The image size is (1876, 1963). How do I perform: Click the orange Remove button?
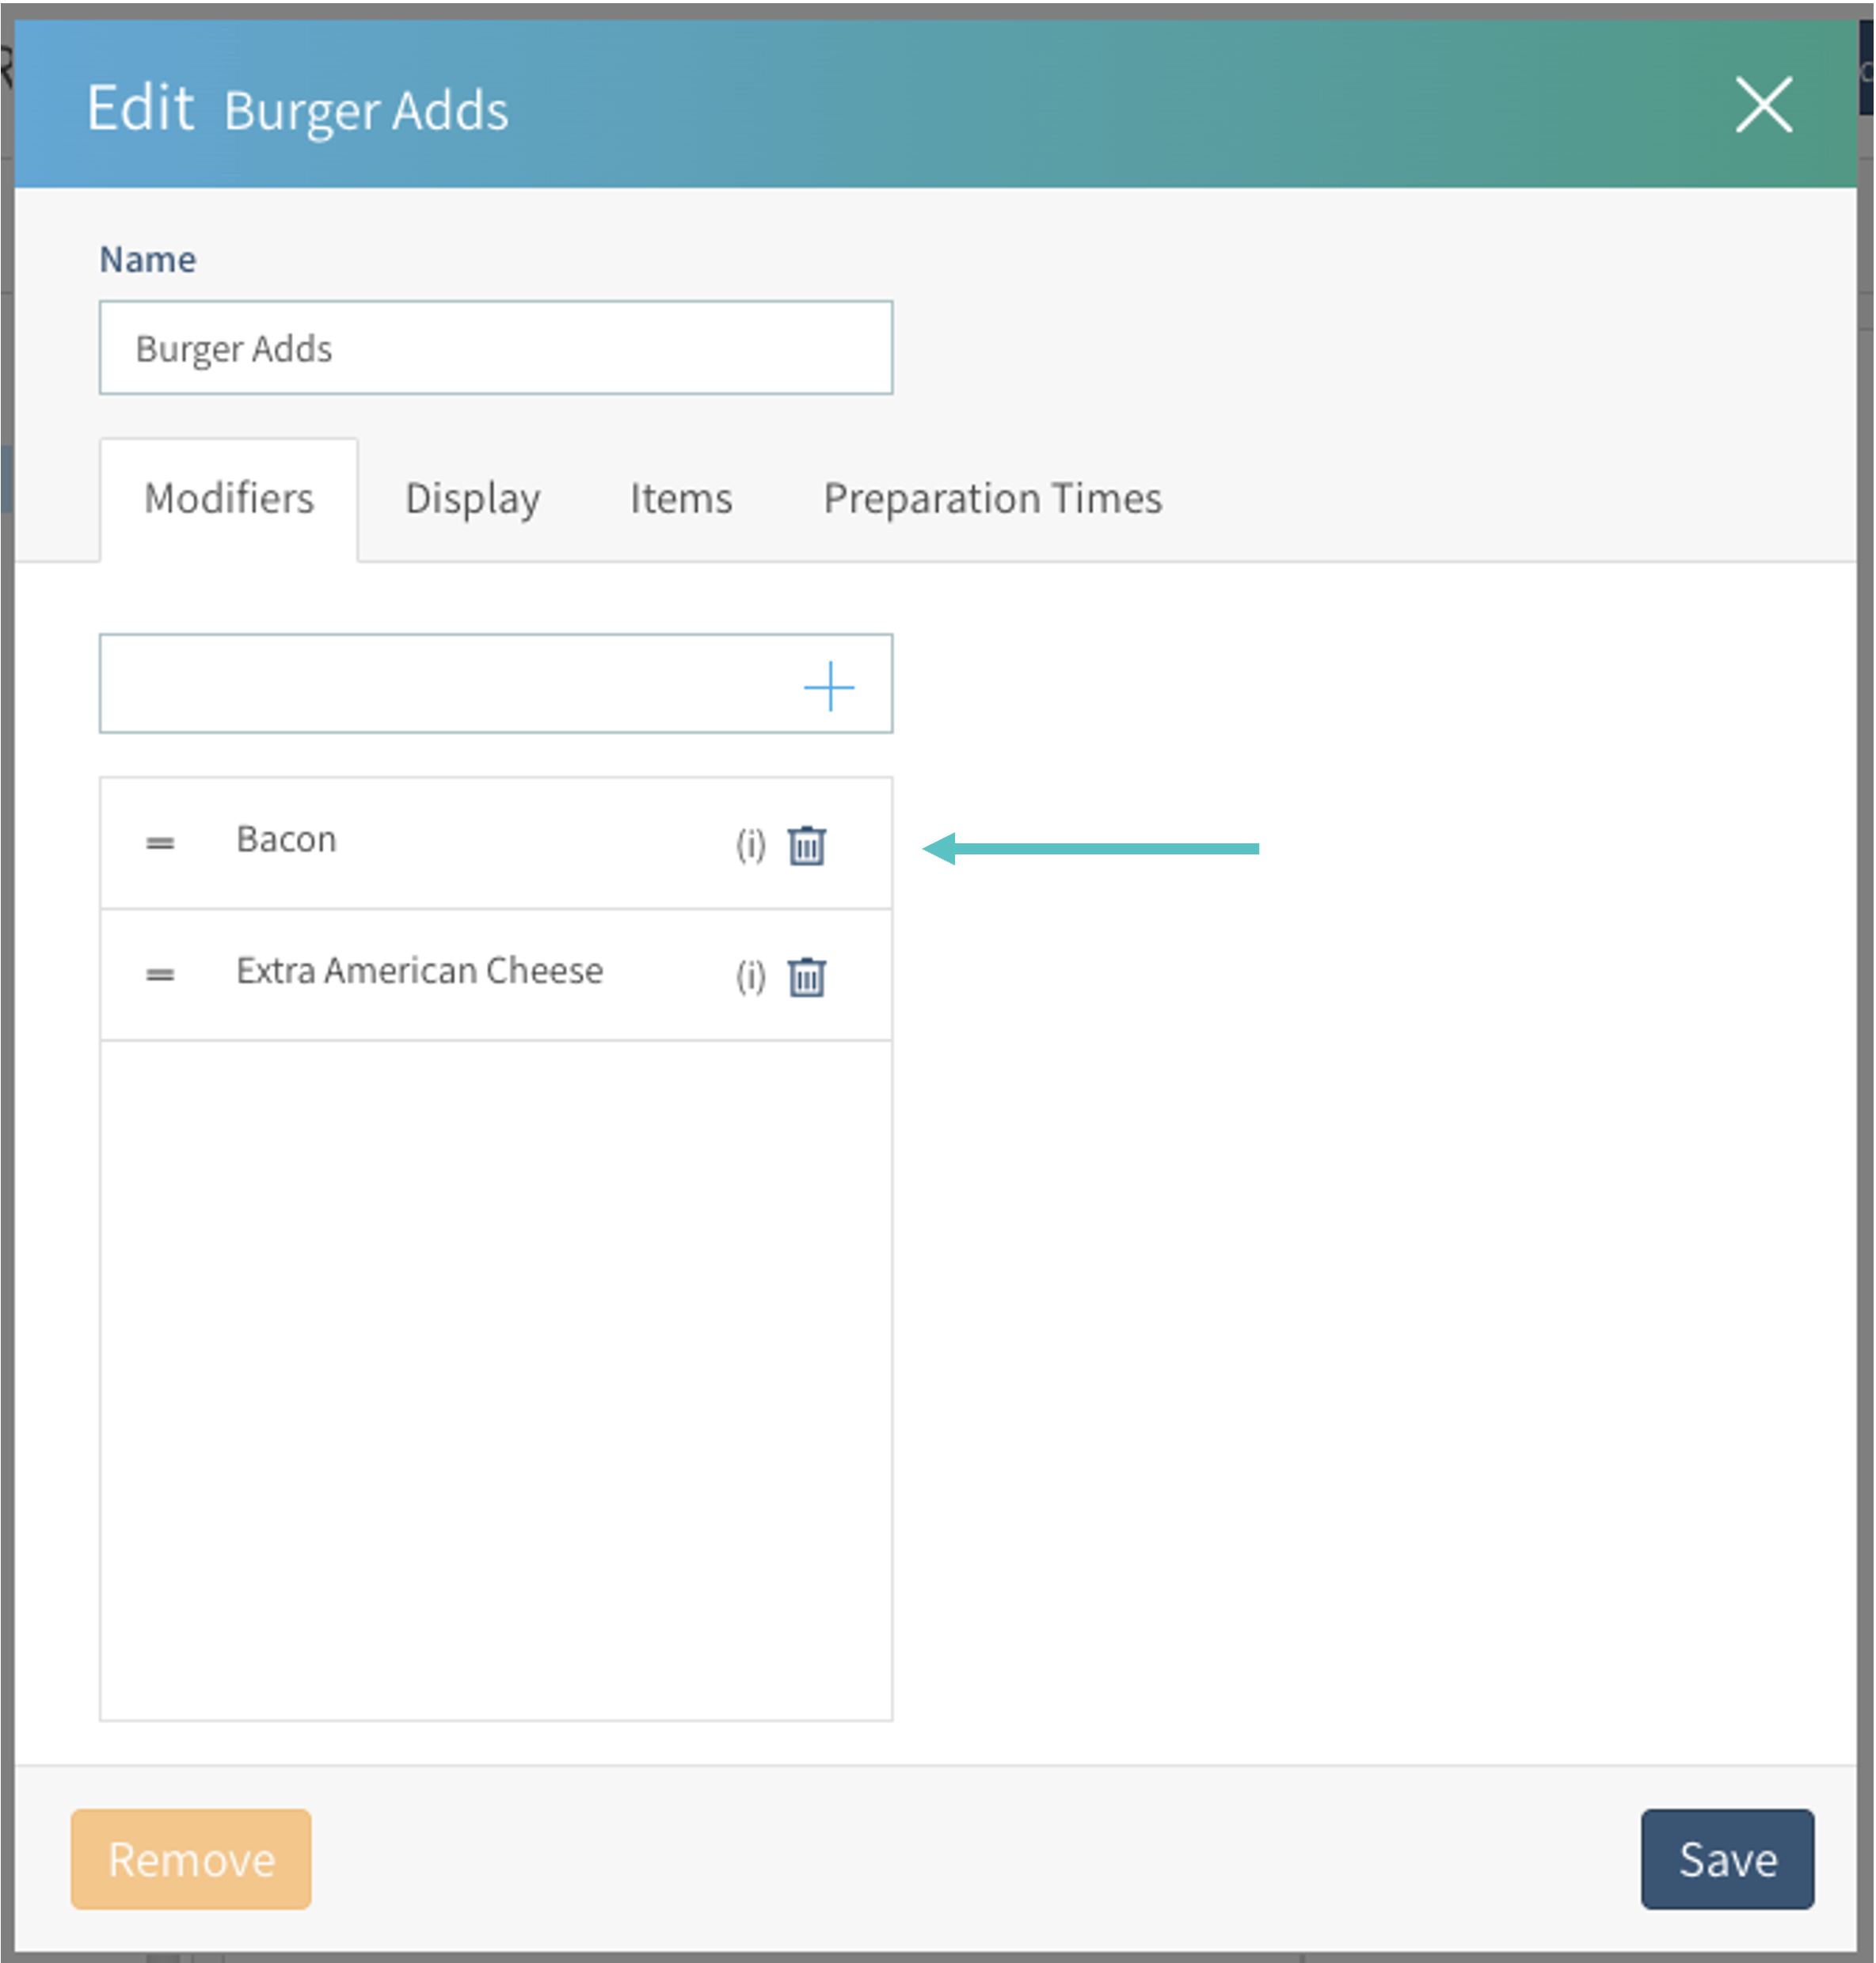191,1859
